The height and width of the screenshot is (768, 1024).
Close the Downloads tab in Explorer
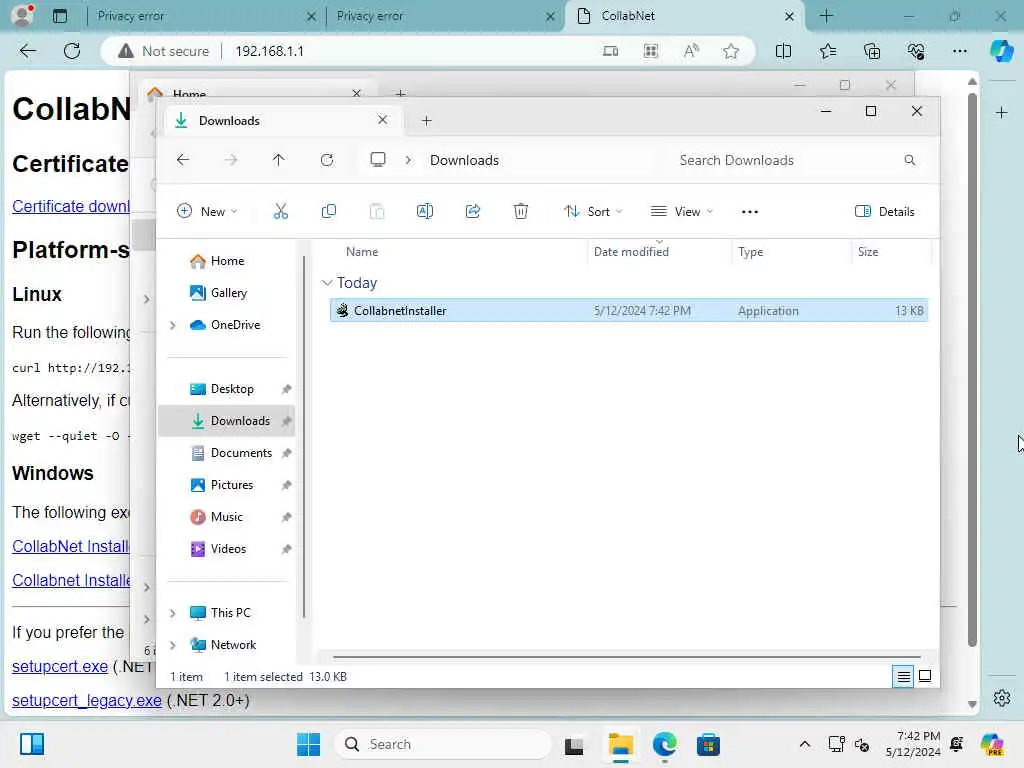[x=382, y=120]
